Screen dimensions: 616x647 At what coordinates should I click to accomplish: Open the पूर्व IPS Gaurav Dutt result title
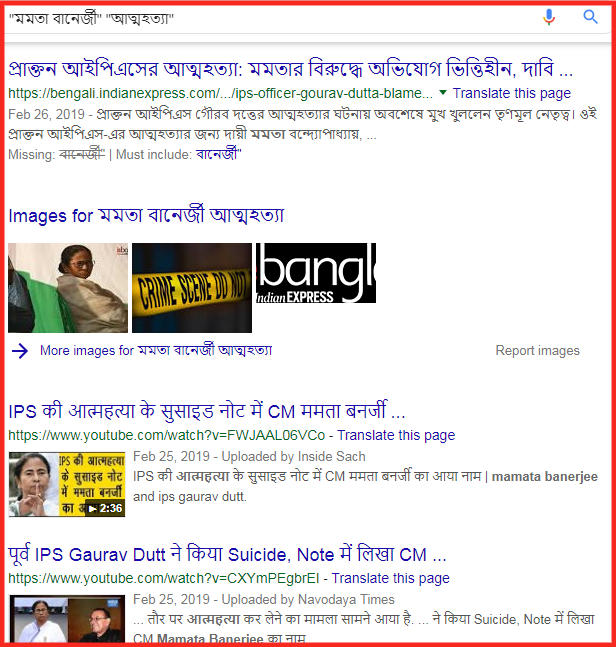(x=227, y=554)
